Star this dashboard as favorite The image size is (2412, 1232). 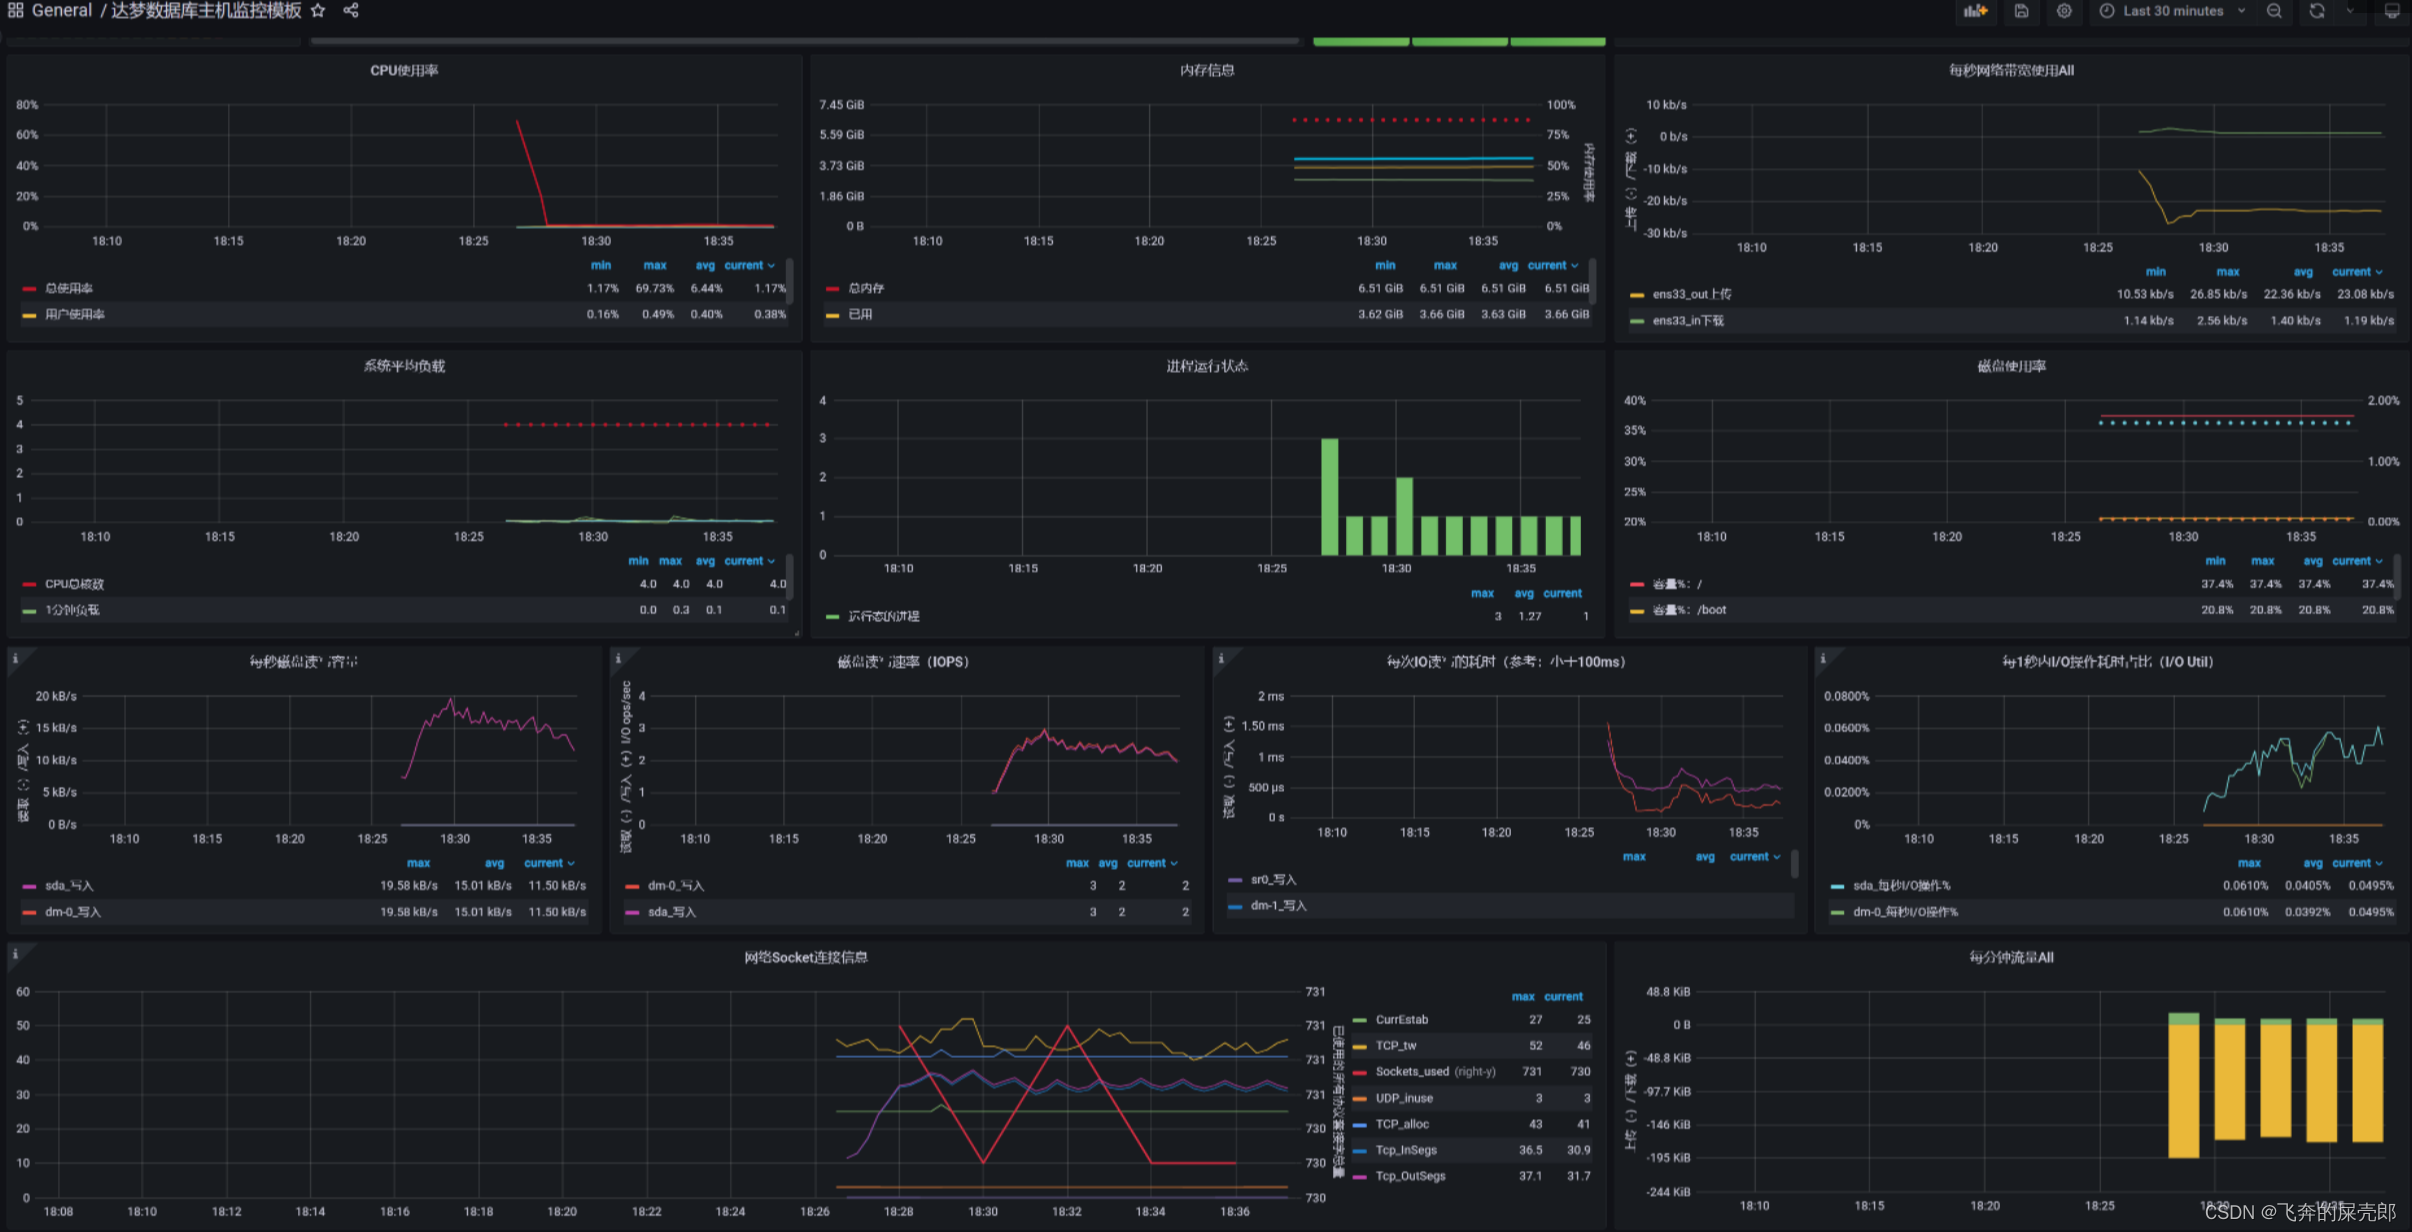318,10
